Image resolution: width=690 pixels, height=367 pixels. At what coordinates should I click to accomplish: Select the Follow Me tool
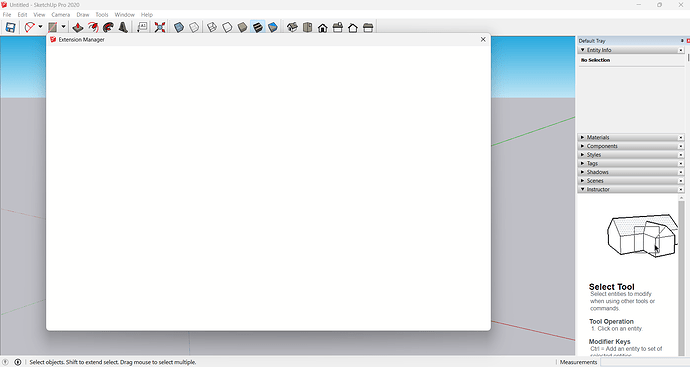pos(108,27)
